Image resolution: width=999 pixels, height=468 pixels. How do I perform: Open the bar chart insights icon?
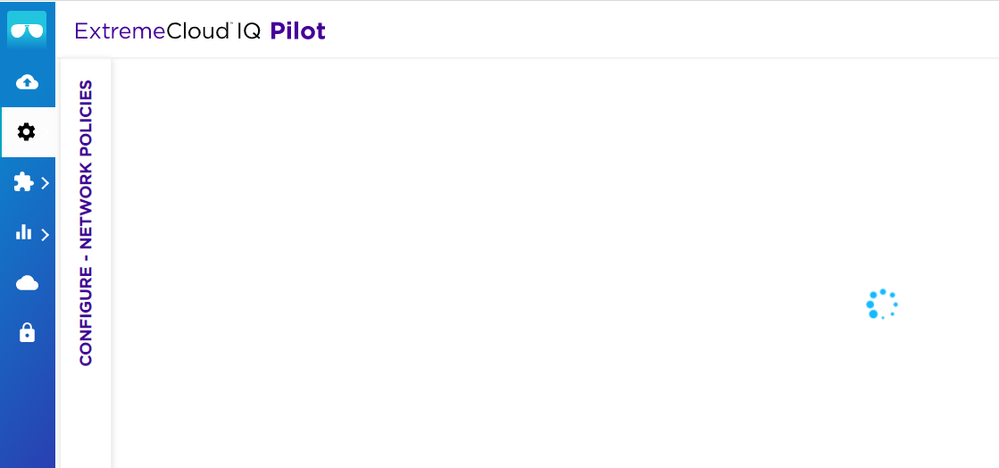click(x=23, y=234)
